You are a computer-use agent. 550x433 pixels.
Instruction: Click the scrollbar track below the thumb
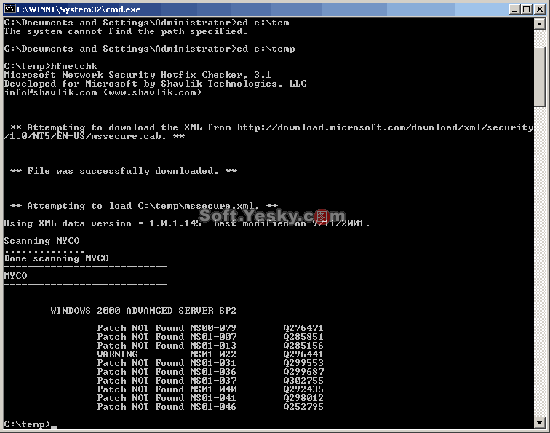540,260
